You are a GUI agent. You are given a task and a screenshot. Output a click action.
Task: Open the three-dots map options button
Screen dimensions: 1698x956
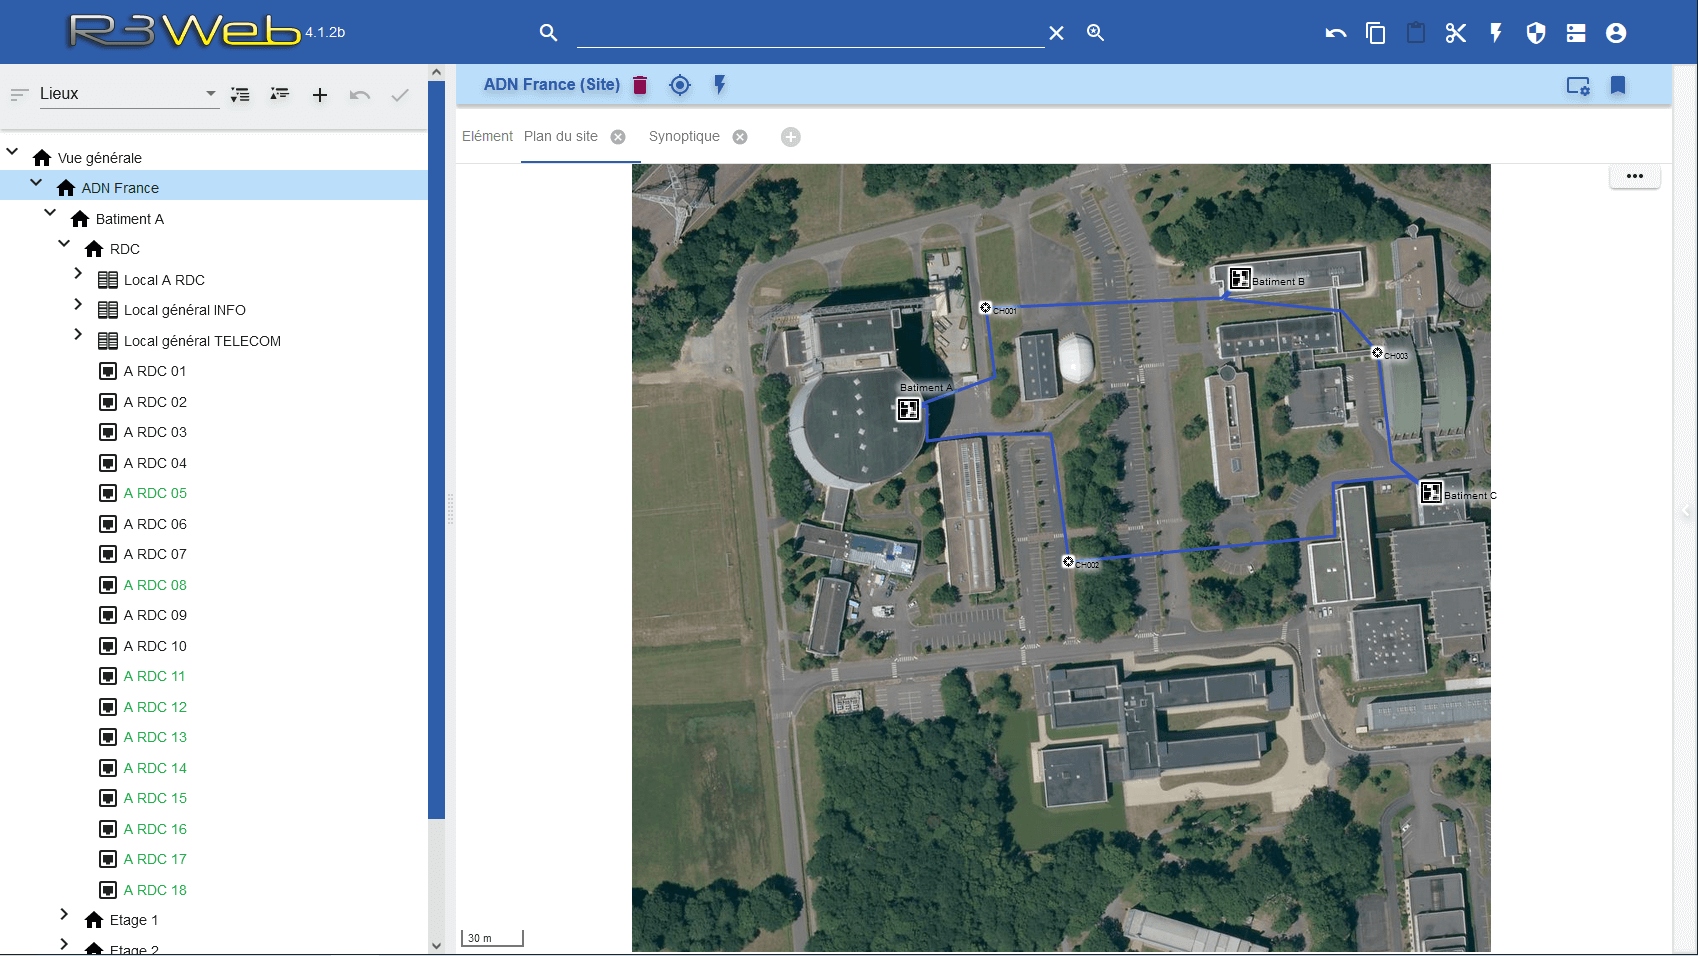tap(1634, 176)
